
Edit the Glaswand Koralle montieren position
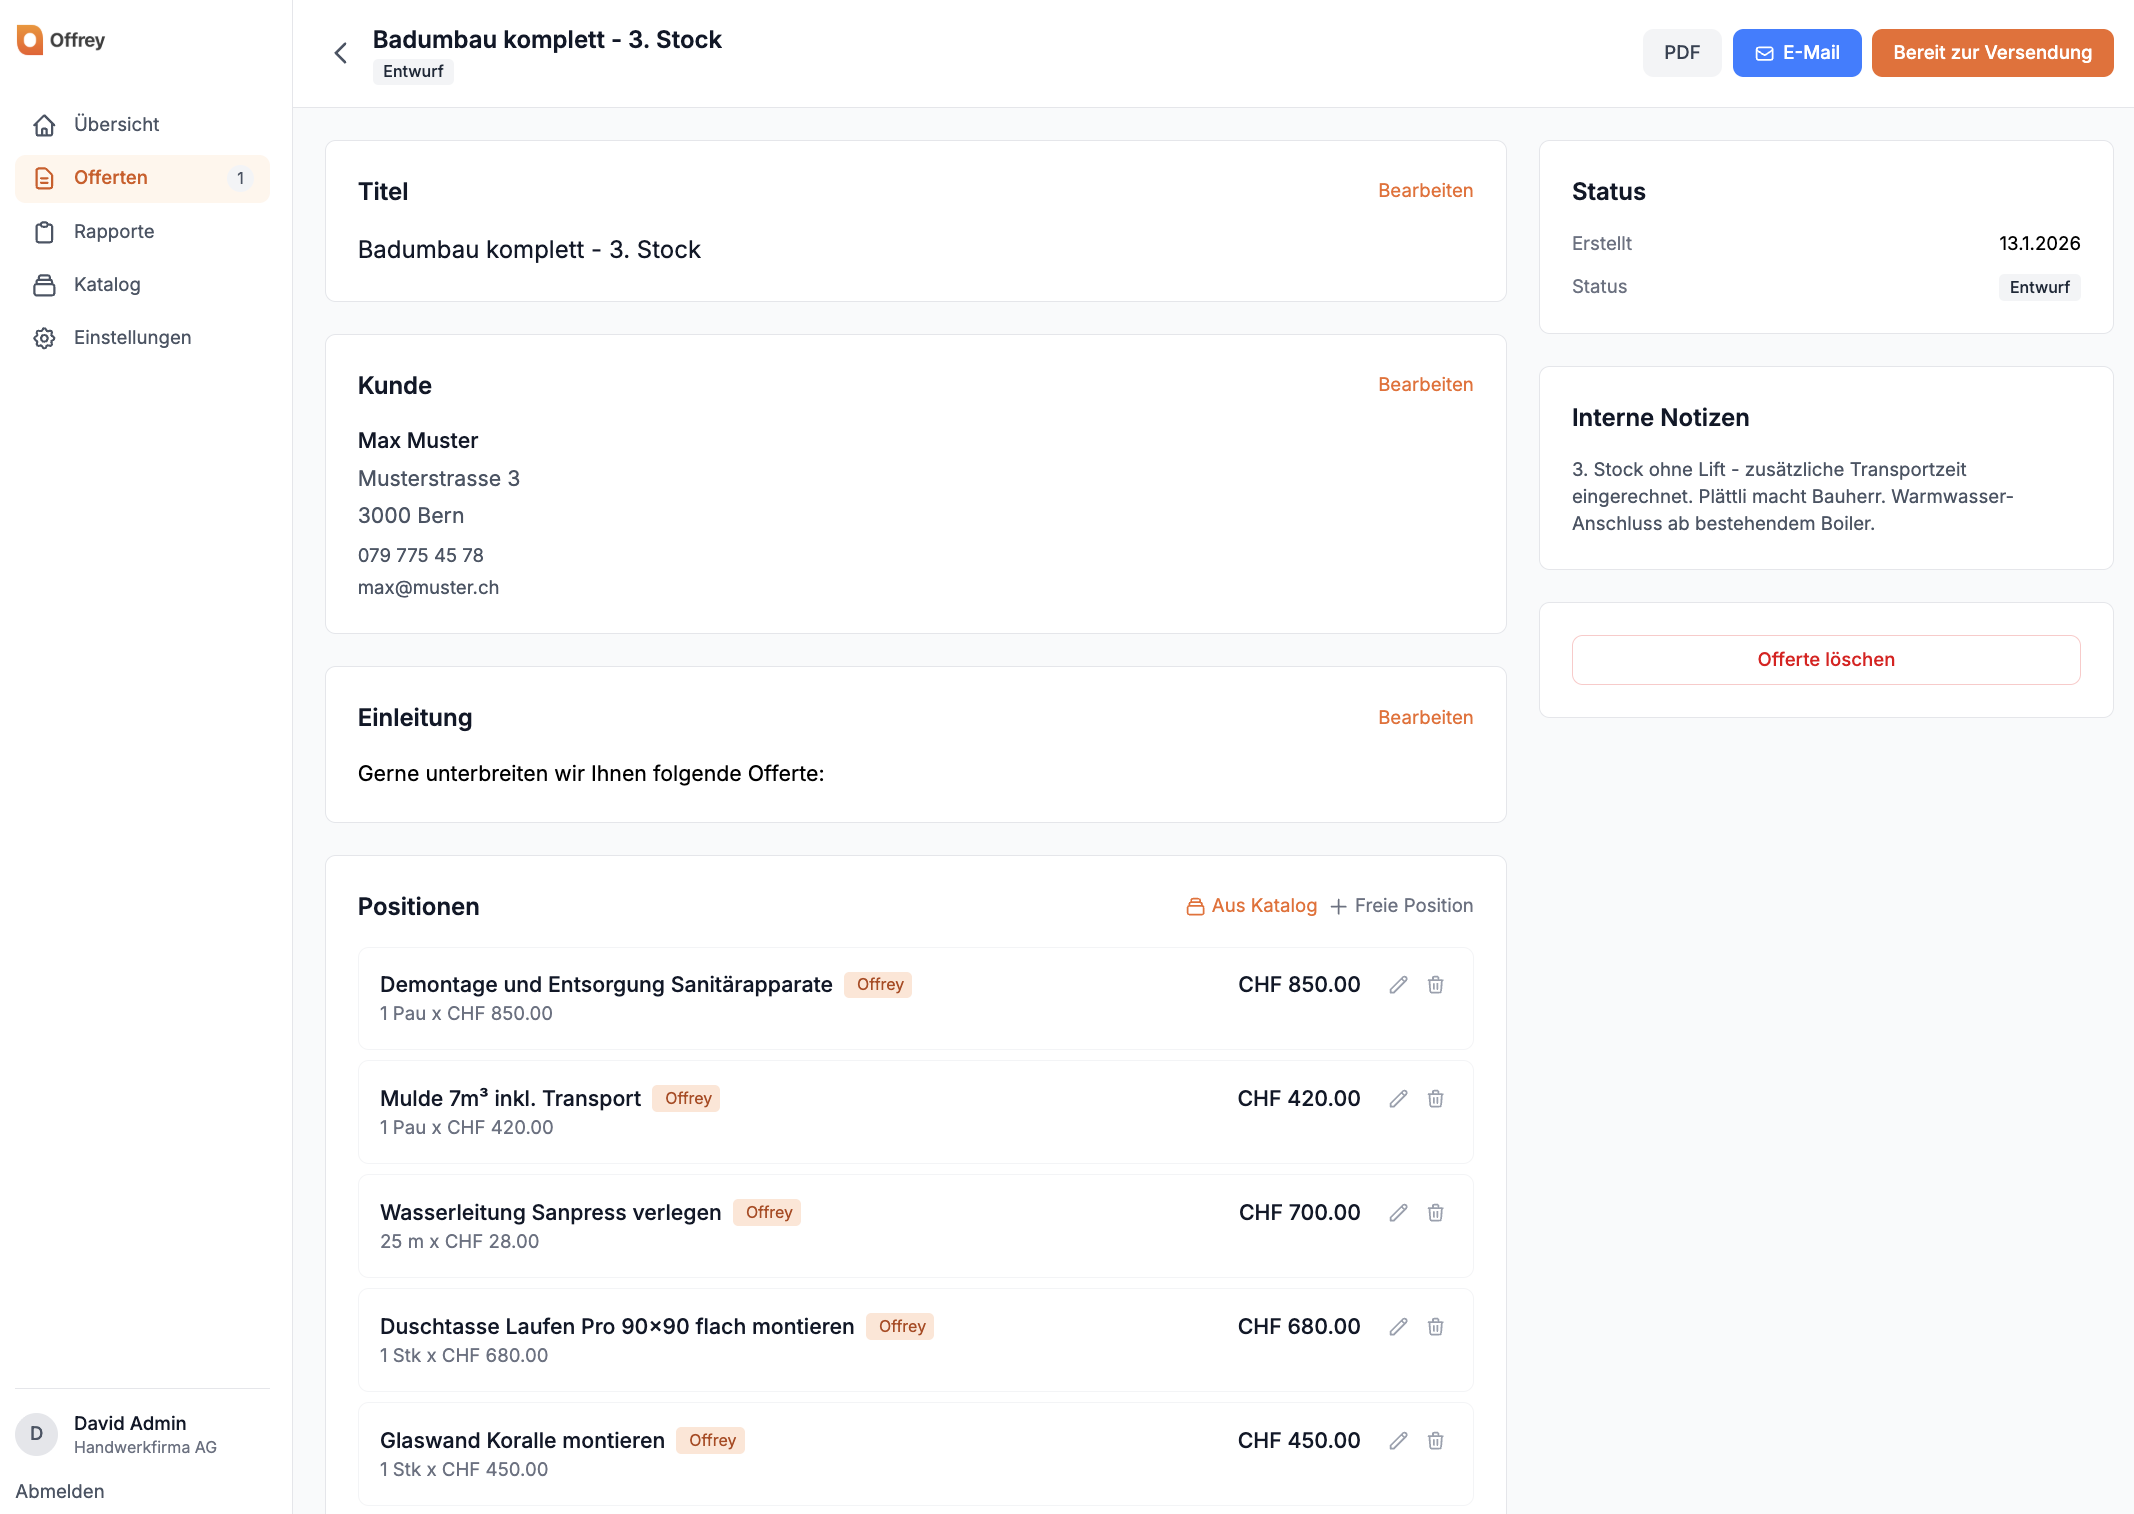1398,1441
